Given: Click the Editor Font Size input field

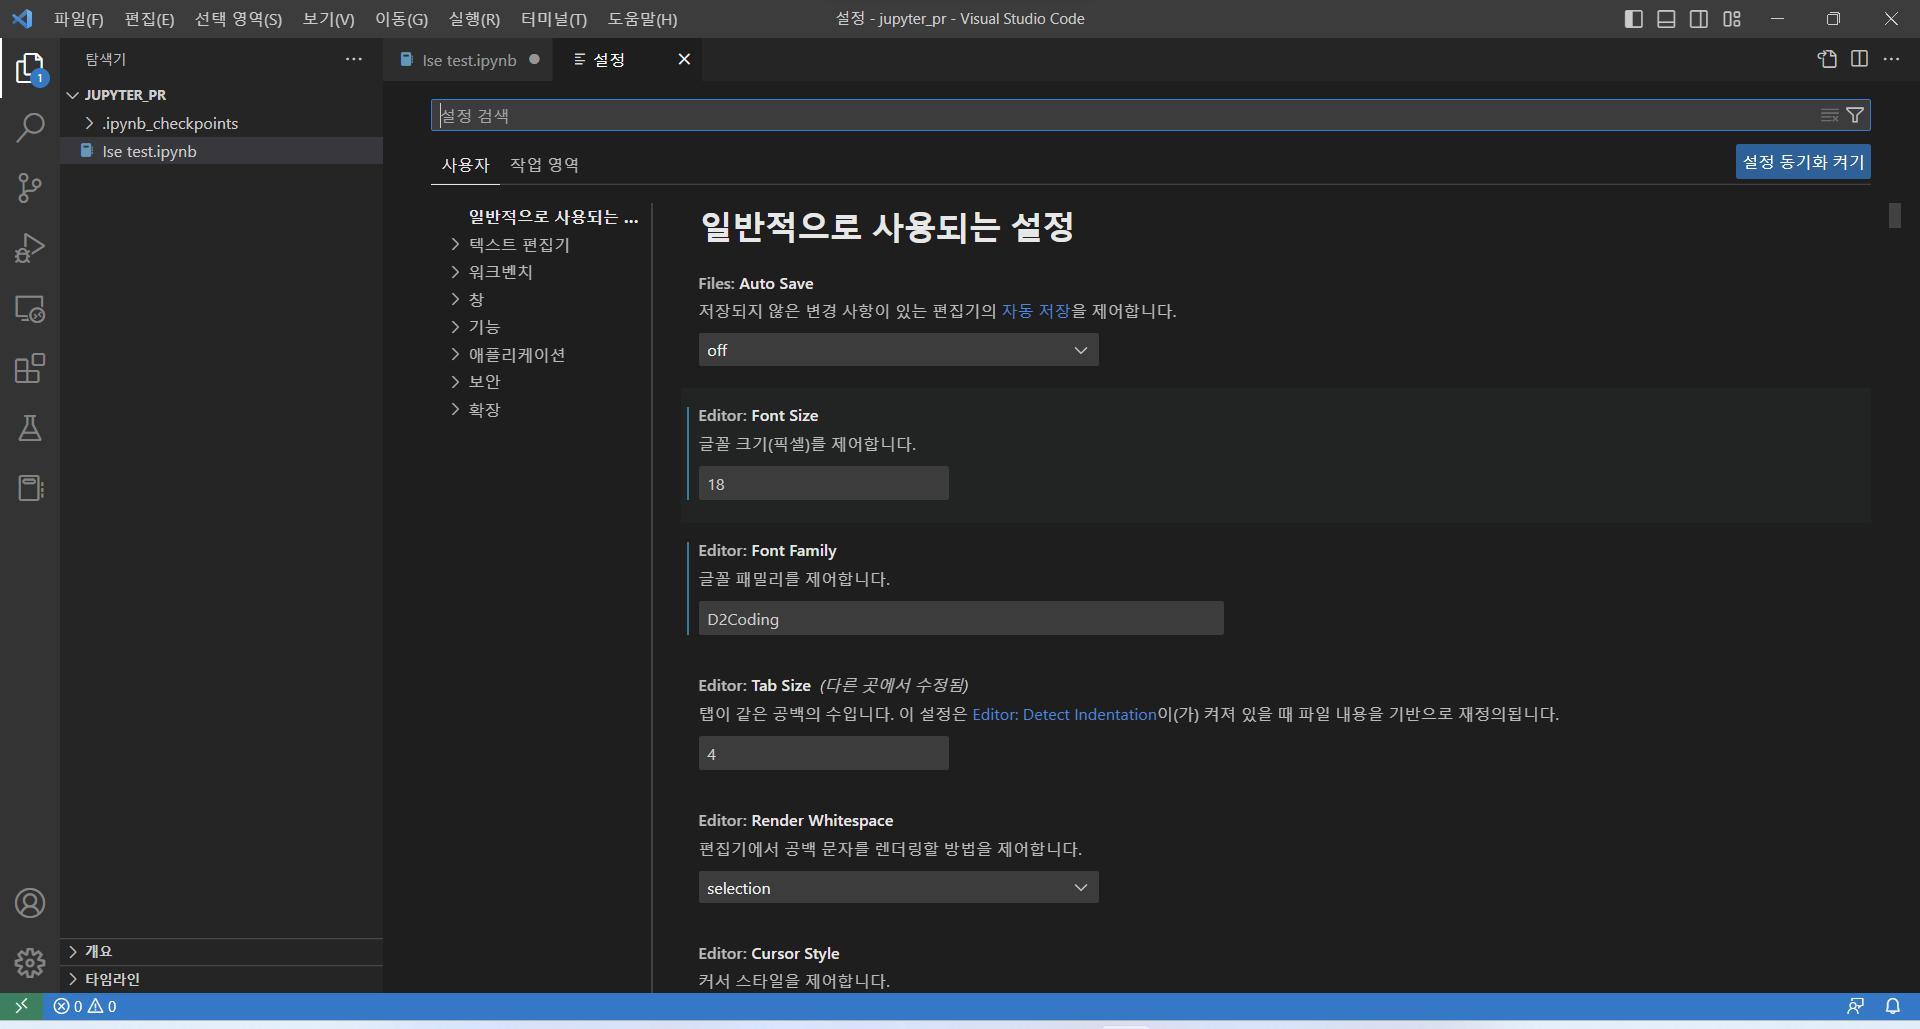Looking at the screenshot, I should coord(823,484).
